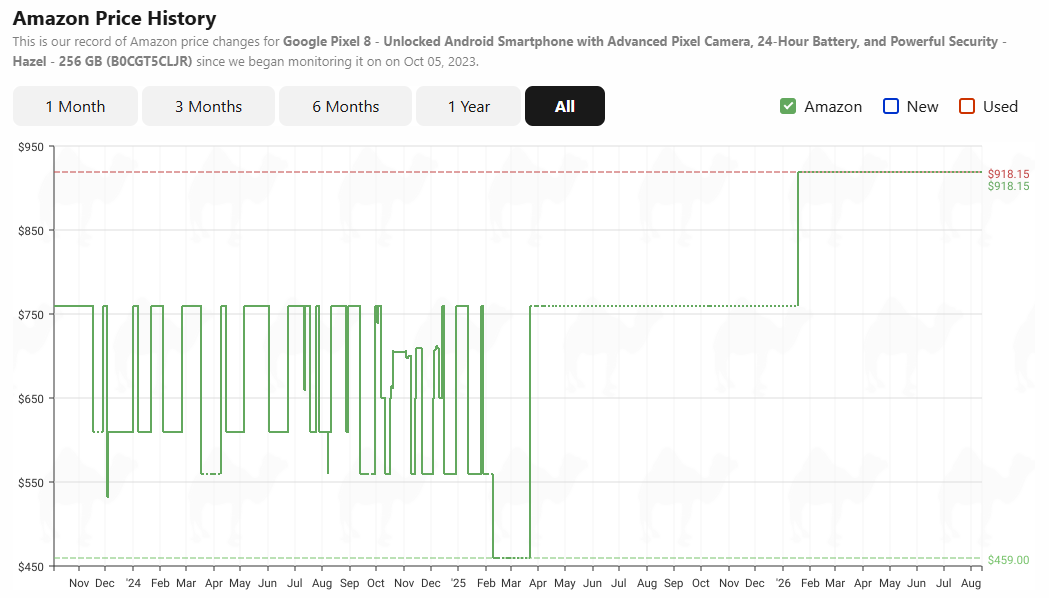Click the product name Google Pixel 8 text
Screen dimensions: 1049x598
pos(327,41)
